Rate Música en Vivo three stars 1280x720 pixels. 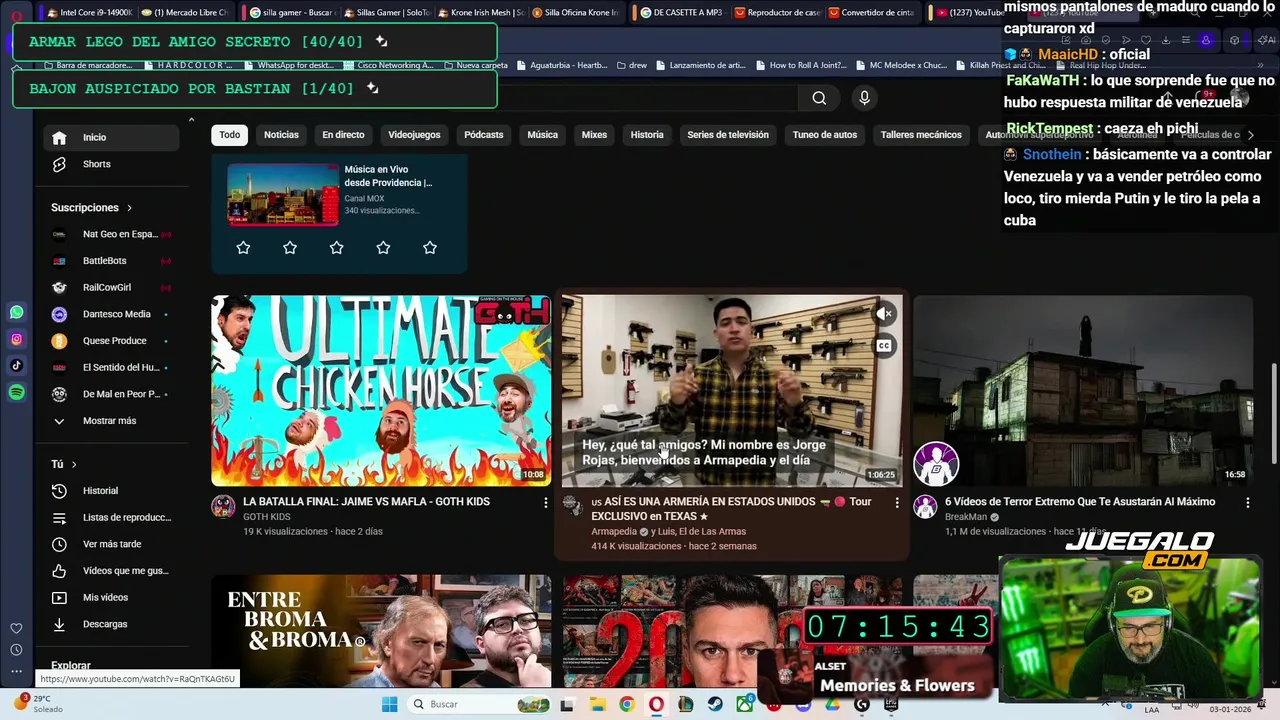pyautogui.click(x=336, y=247)
